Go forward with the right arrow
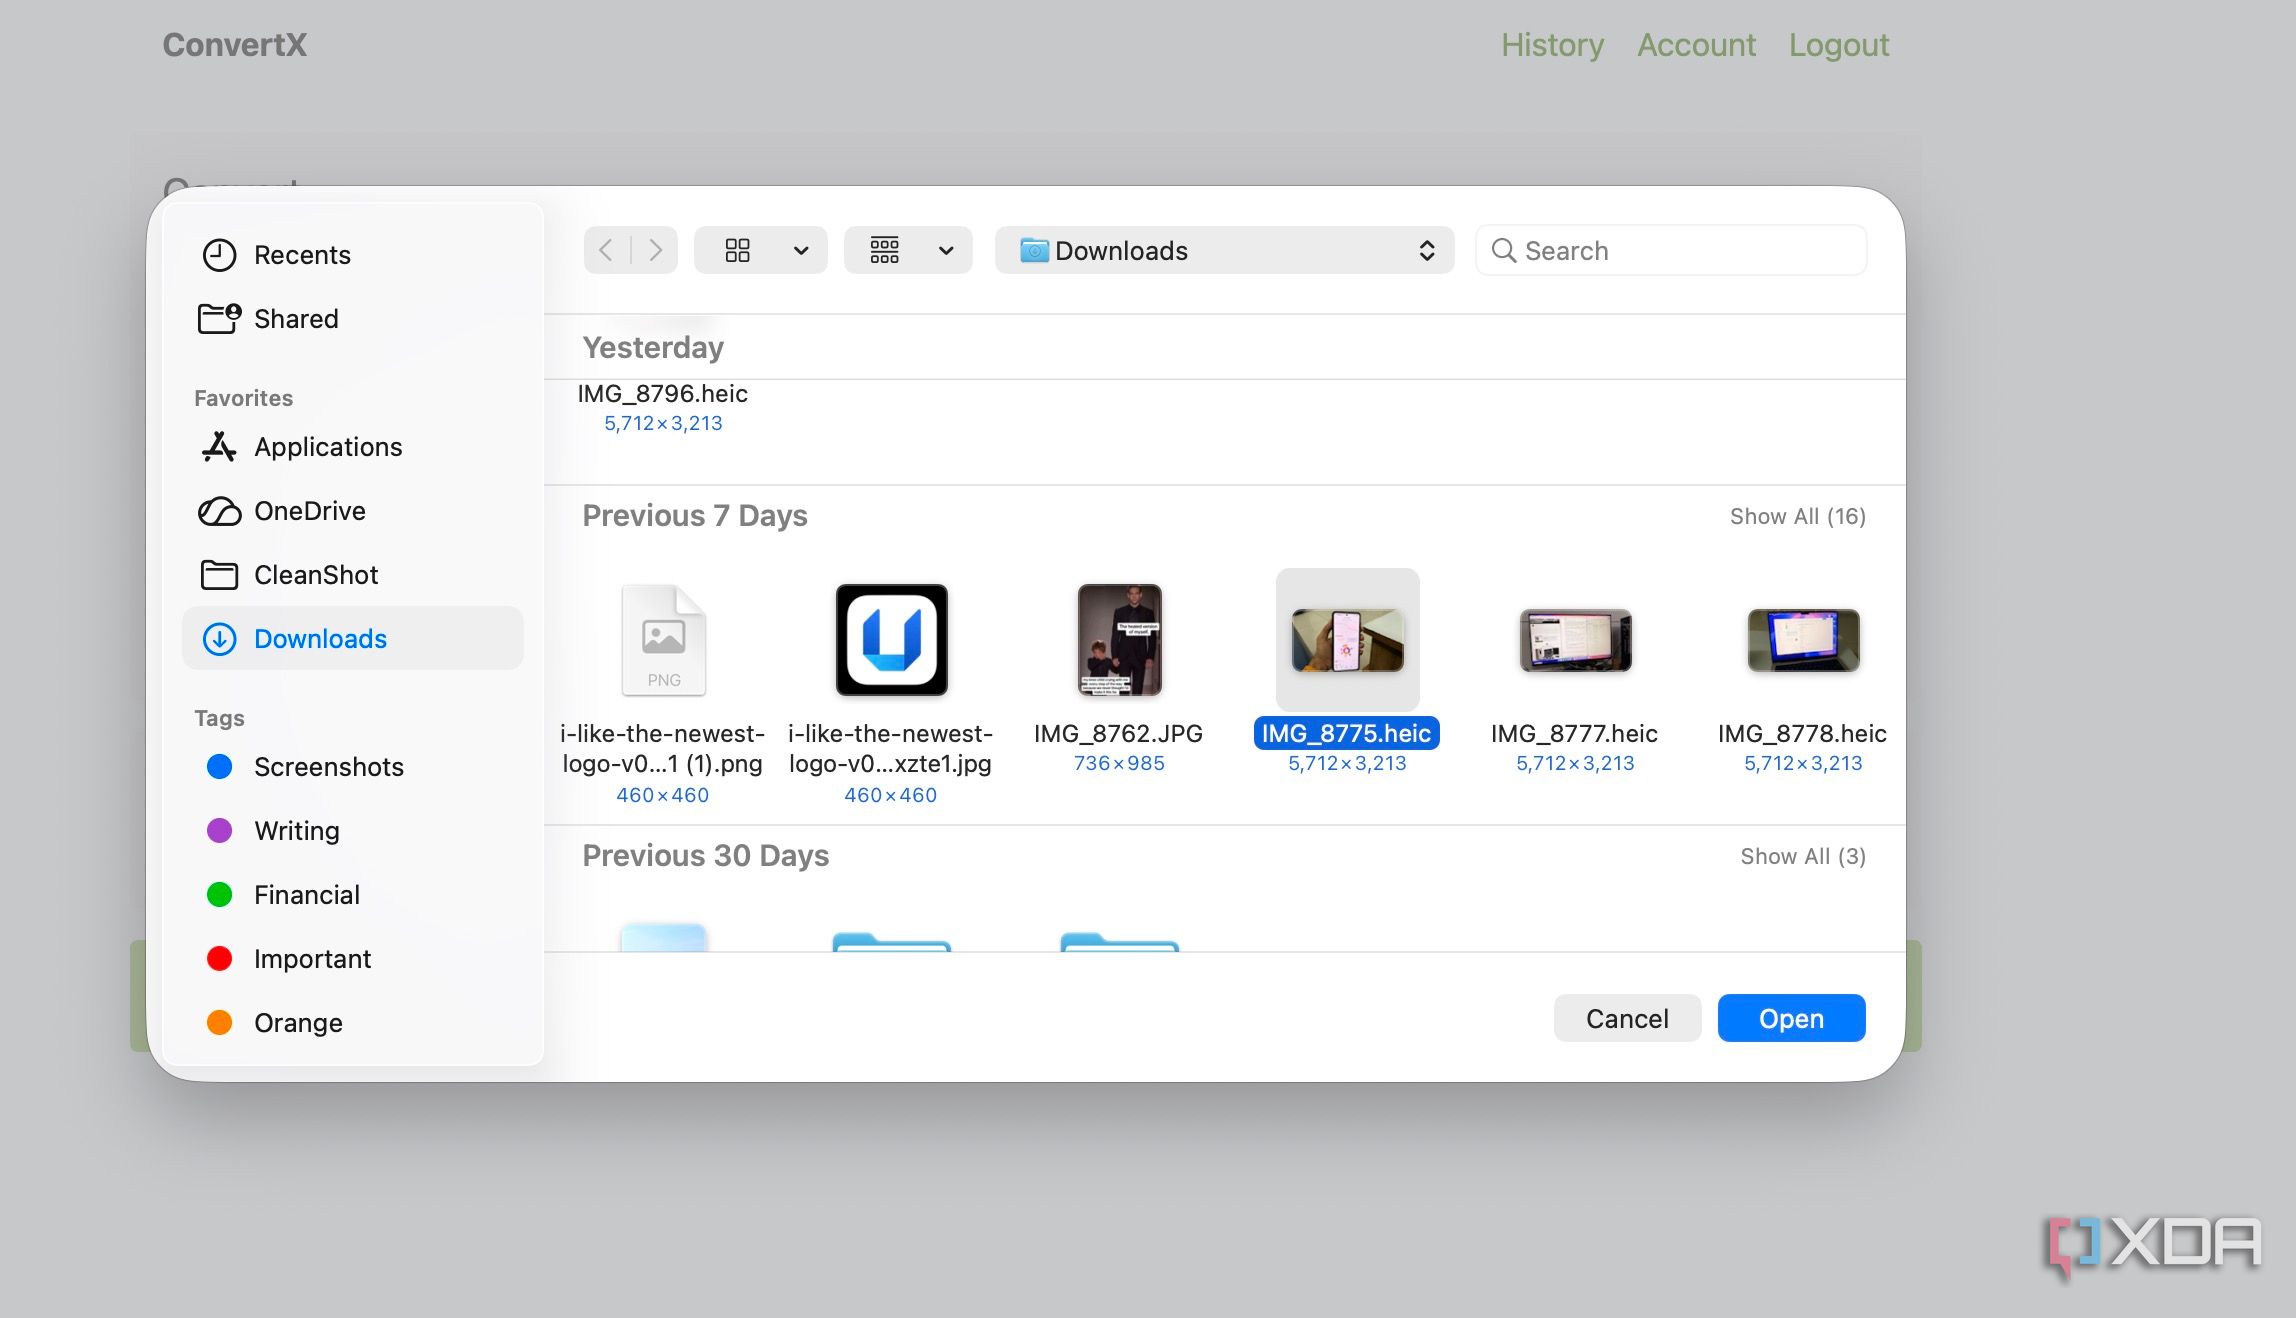 point(655,250)
